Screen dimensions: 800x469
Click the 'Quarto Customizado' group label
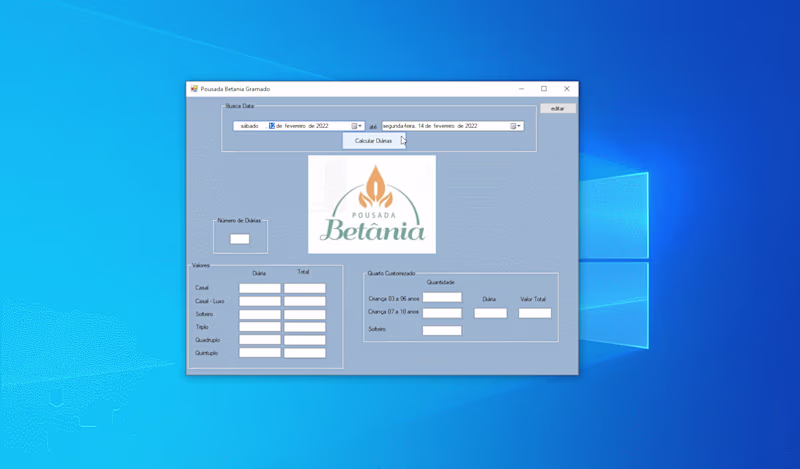[391, 274]
